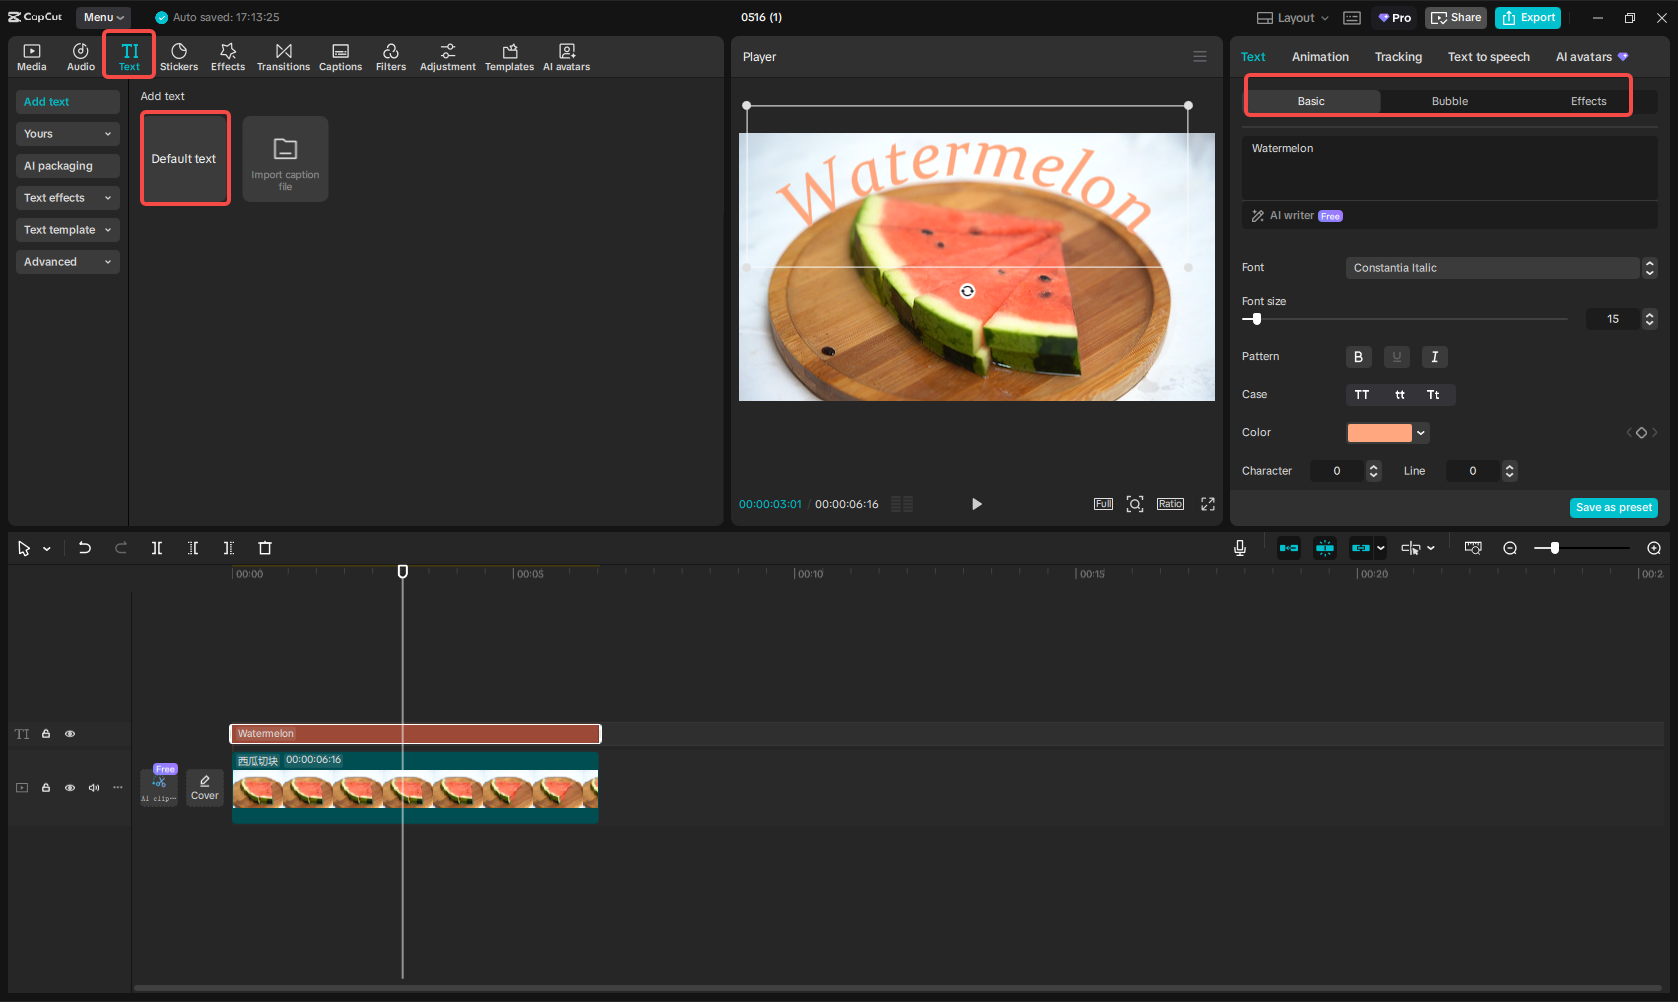This screenshot has width=1678, height=1002.
Task: Open the Captions panel
Action: pos(340,55)
